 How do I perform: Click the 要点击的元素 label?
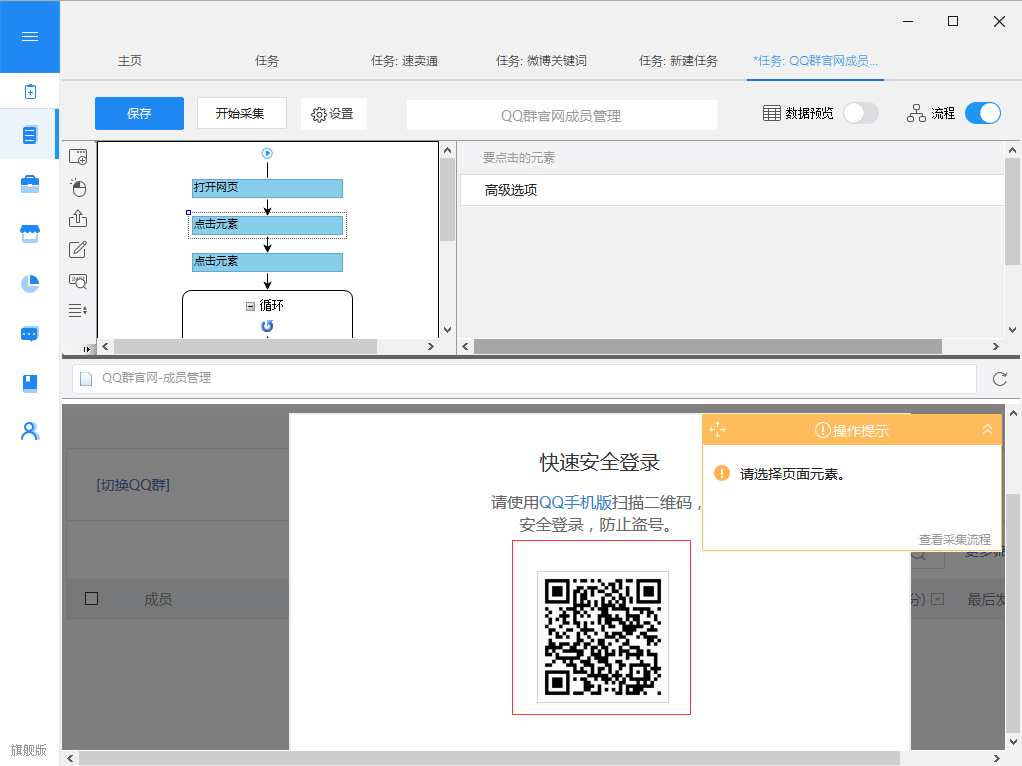click(x=519, y=158)
